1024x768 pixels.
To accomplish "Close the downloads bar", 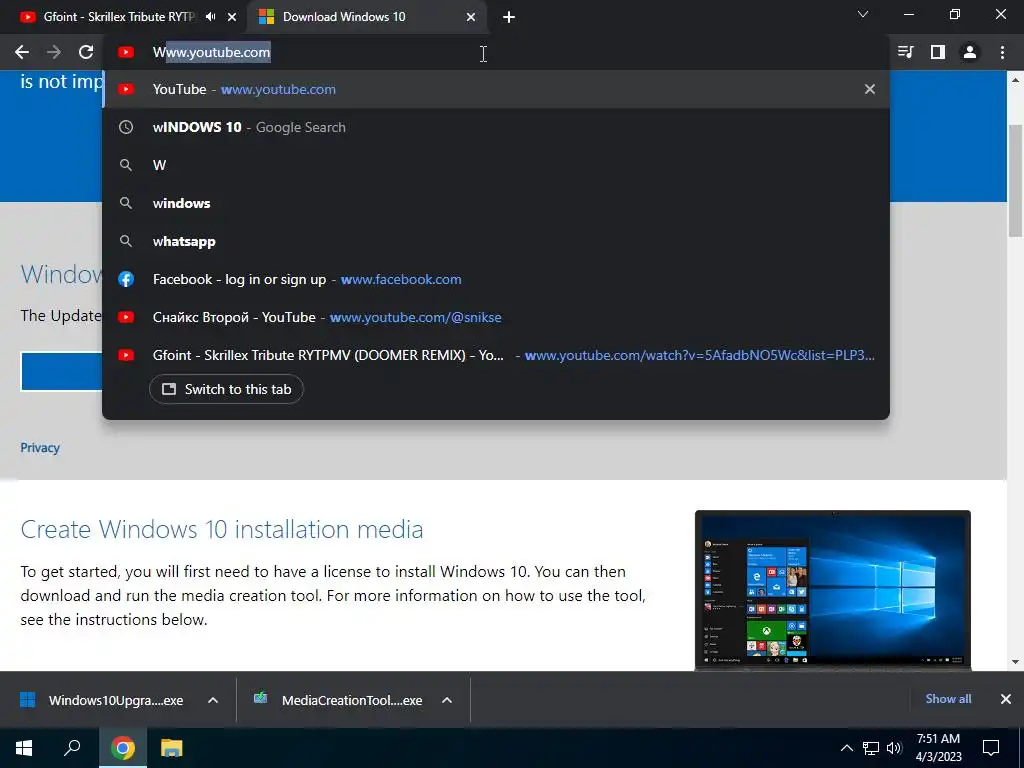I will (x=1006, y=699).
